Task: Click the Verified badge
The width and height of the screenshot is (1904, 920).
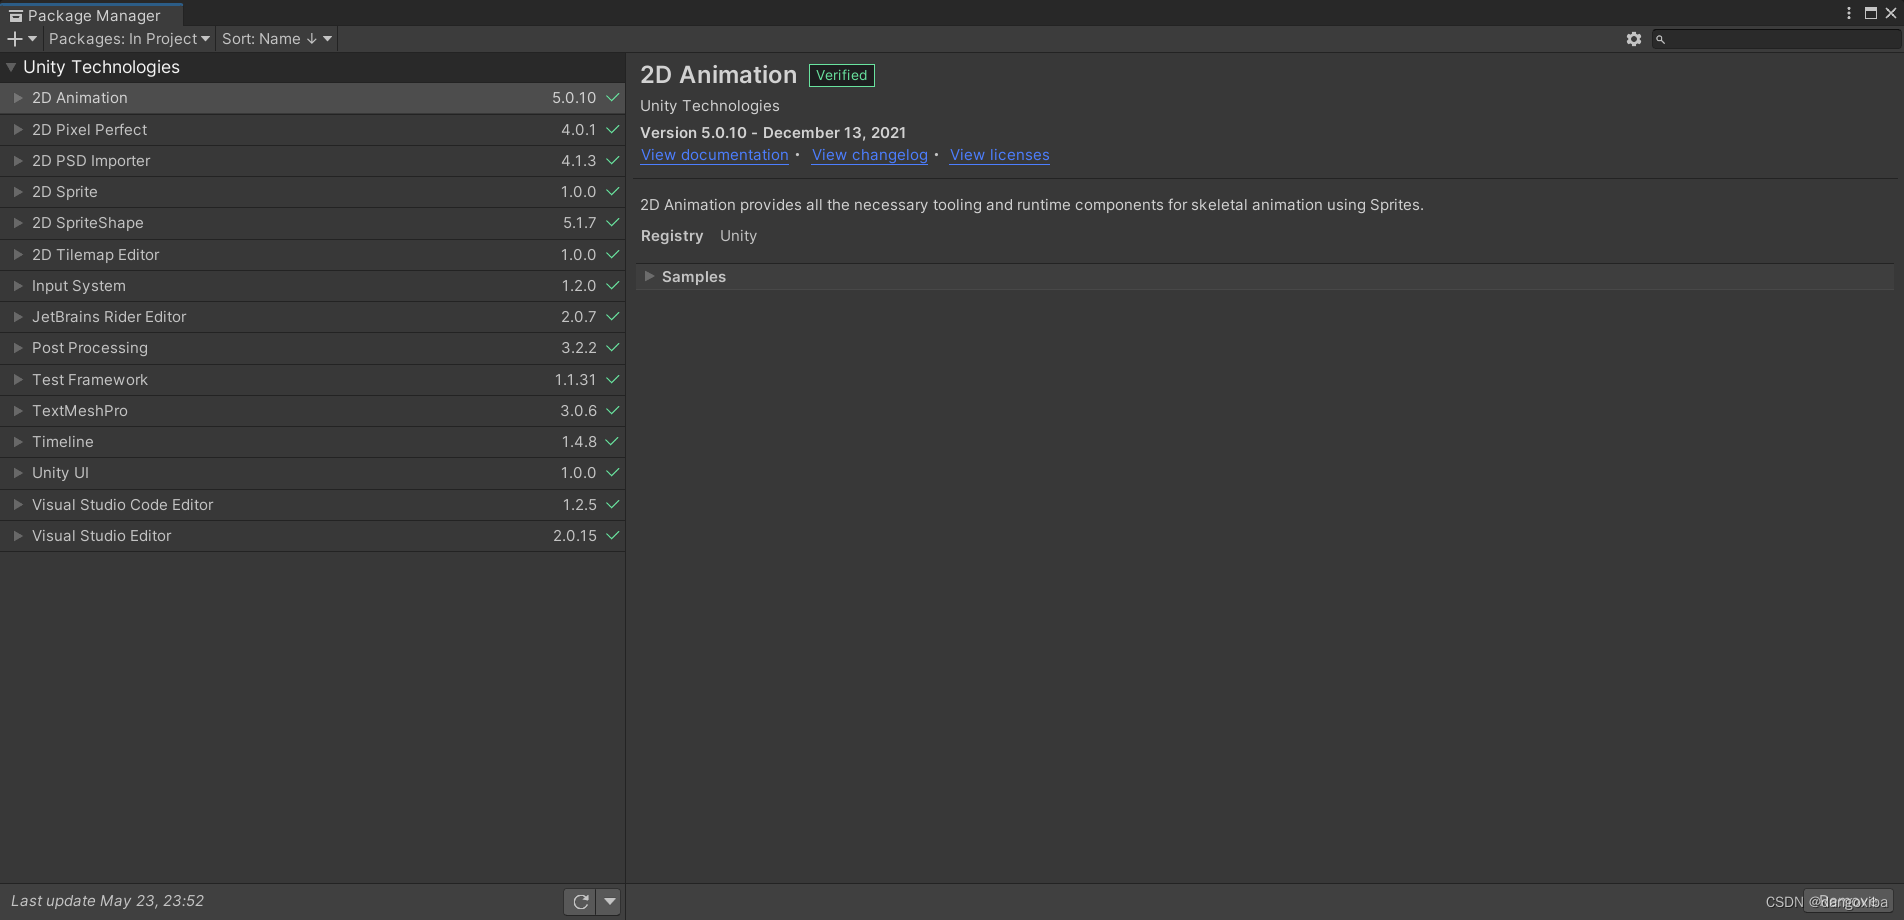Action: tap(842, 75)
